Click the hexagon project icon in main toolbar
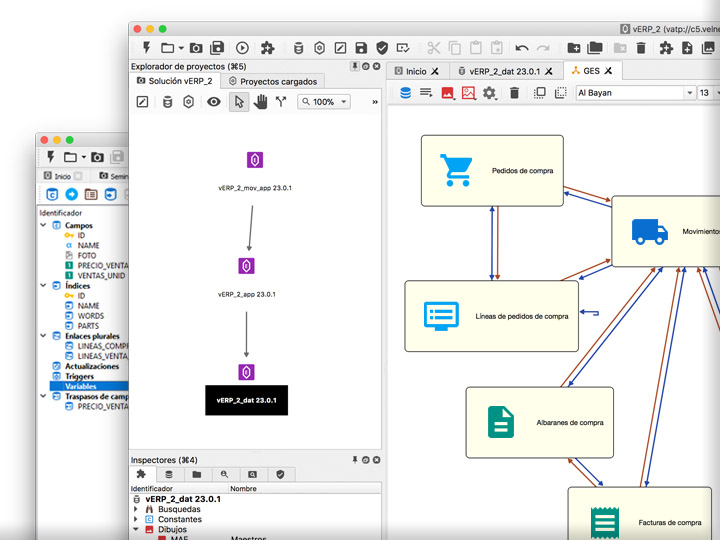This screenshot has height=540, width=720. coord(320,48)
